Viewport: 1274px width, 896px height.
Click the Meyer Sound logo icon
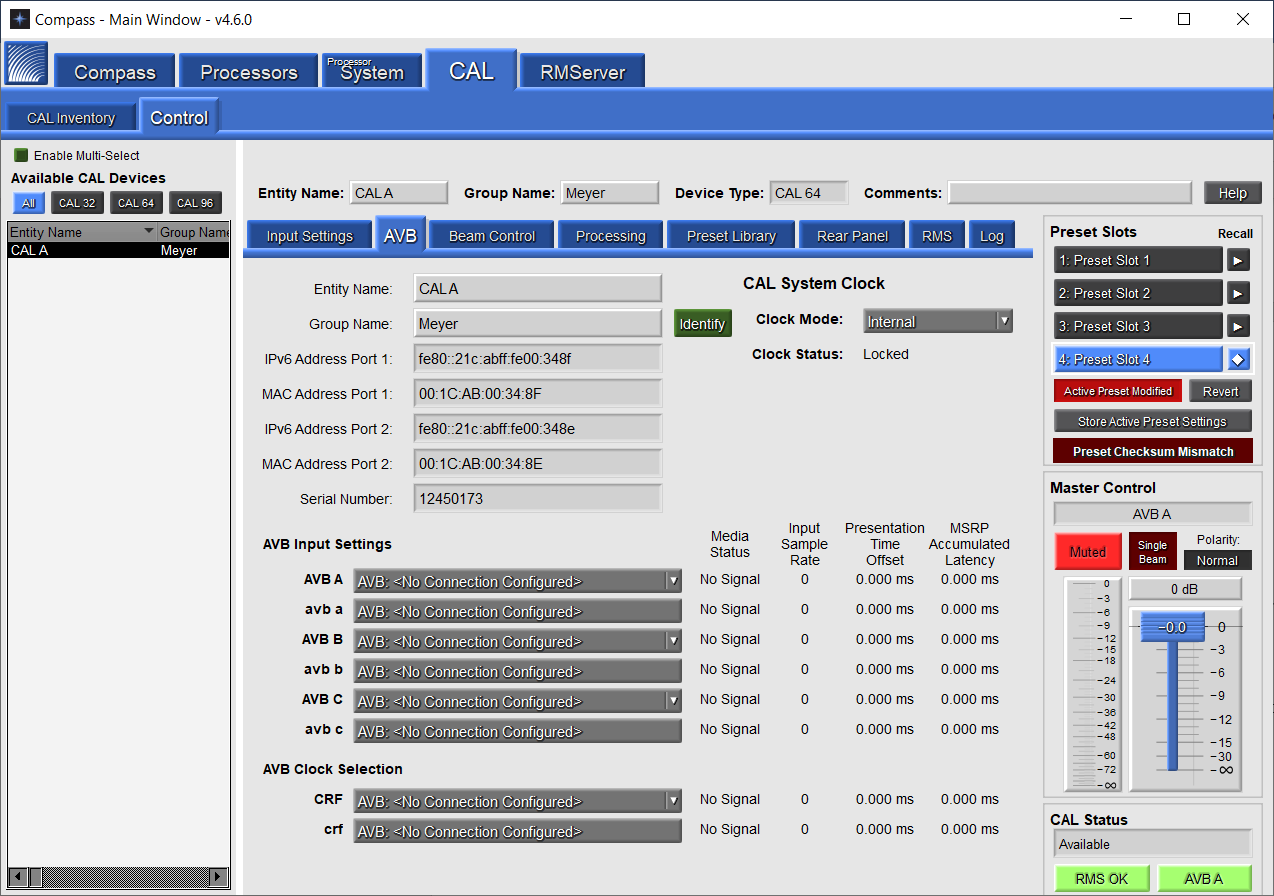pos(27,64)
